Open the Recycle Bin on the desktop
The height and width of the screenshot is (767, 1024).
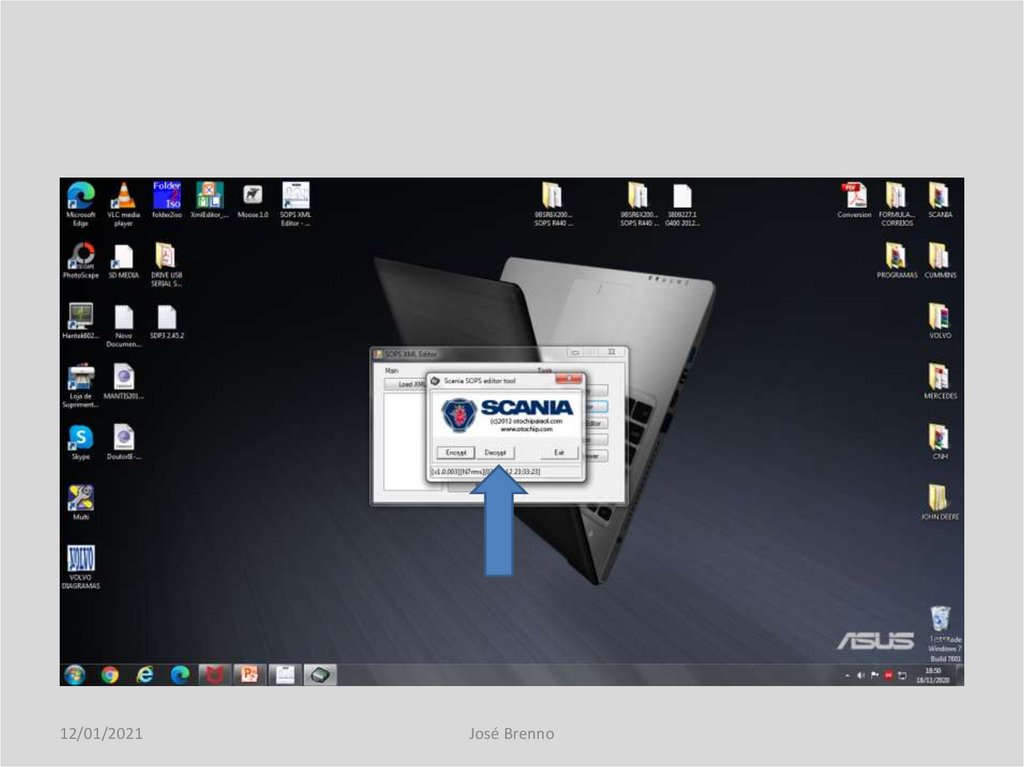tap(939, 619)
